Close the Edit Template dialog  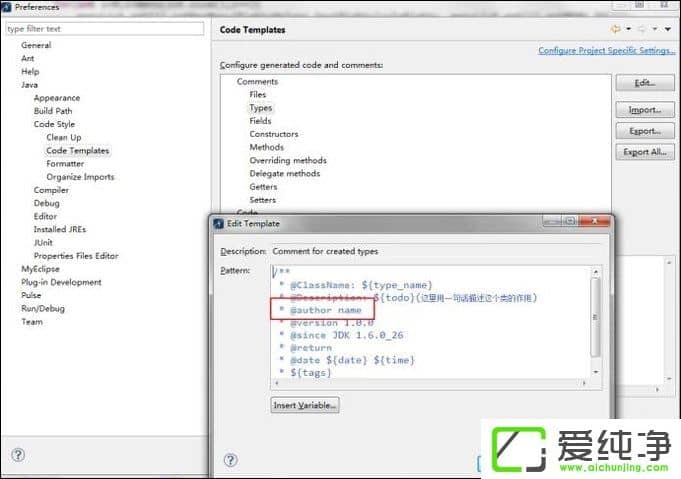(595, 221)
